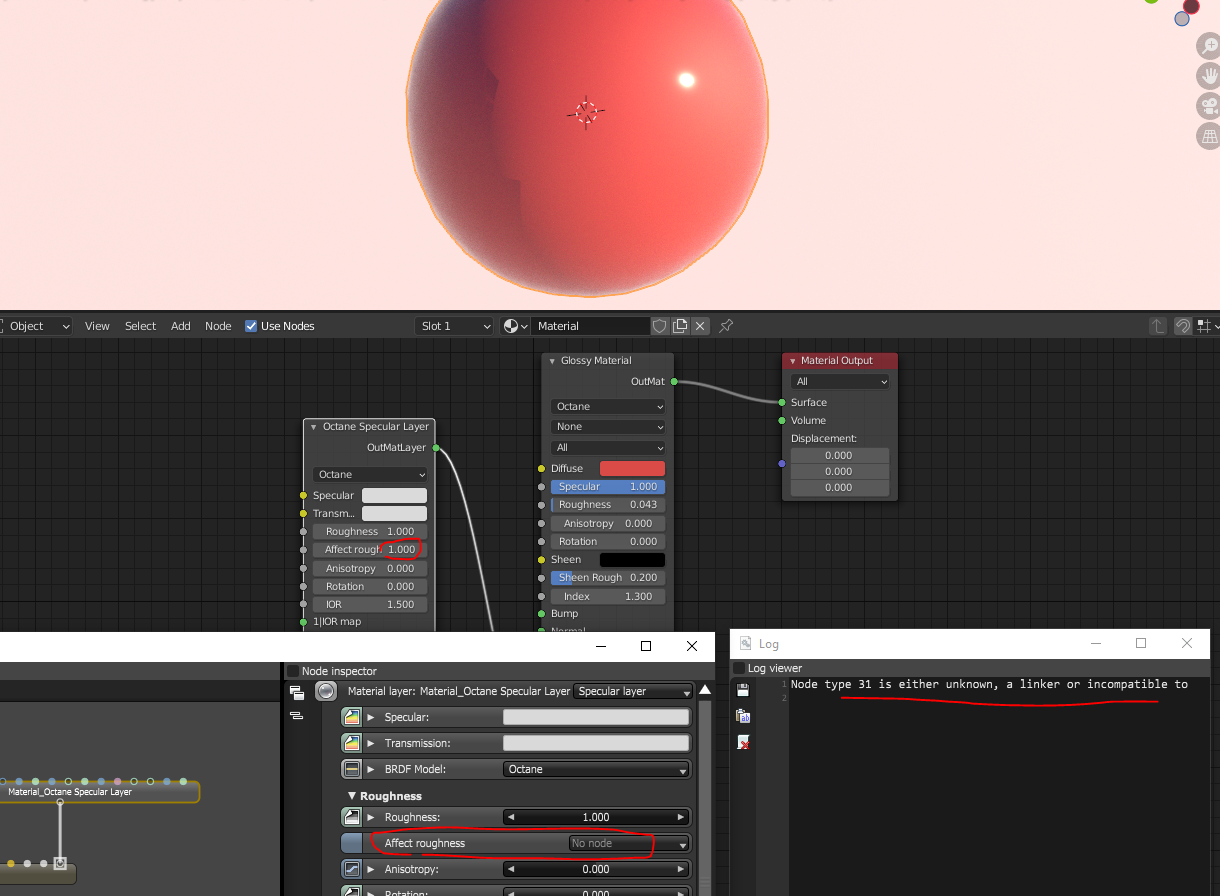Open the BRDF Model Octane dropdown in inspector
Image resolution: width=1220 pixels, height=896 pixels.
point(596,769)
